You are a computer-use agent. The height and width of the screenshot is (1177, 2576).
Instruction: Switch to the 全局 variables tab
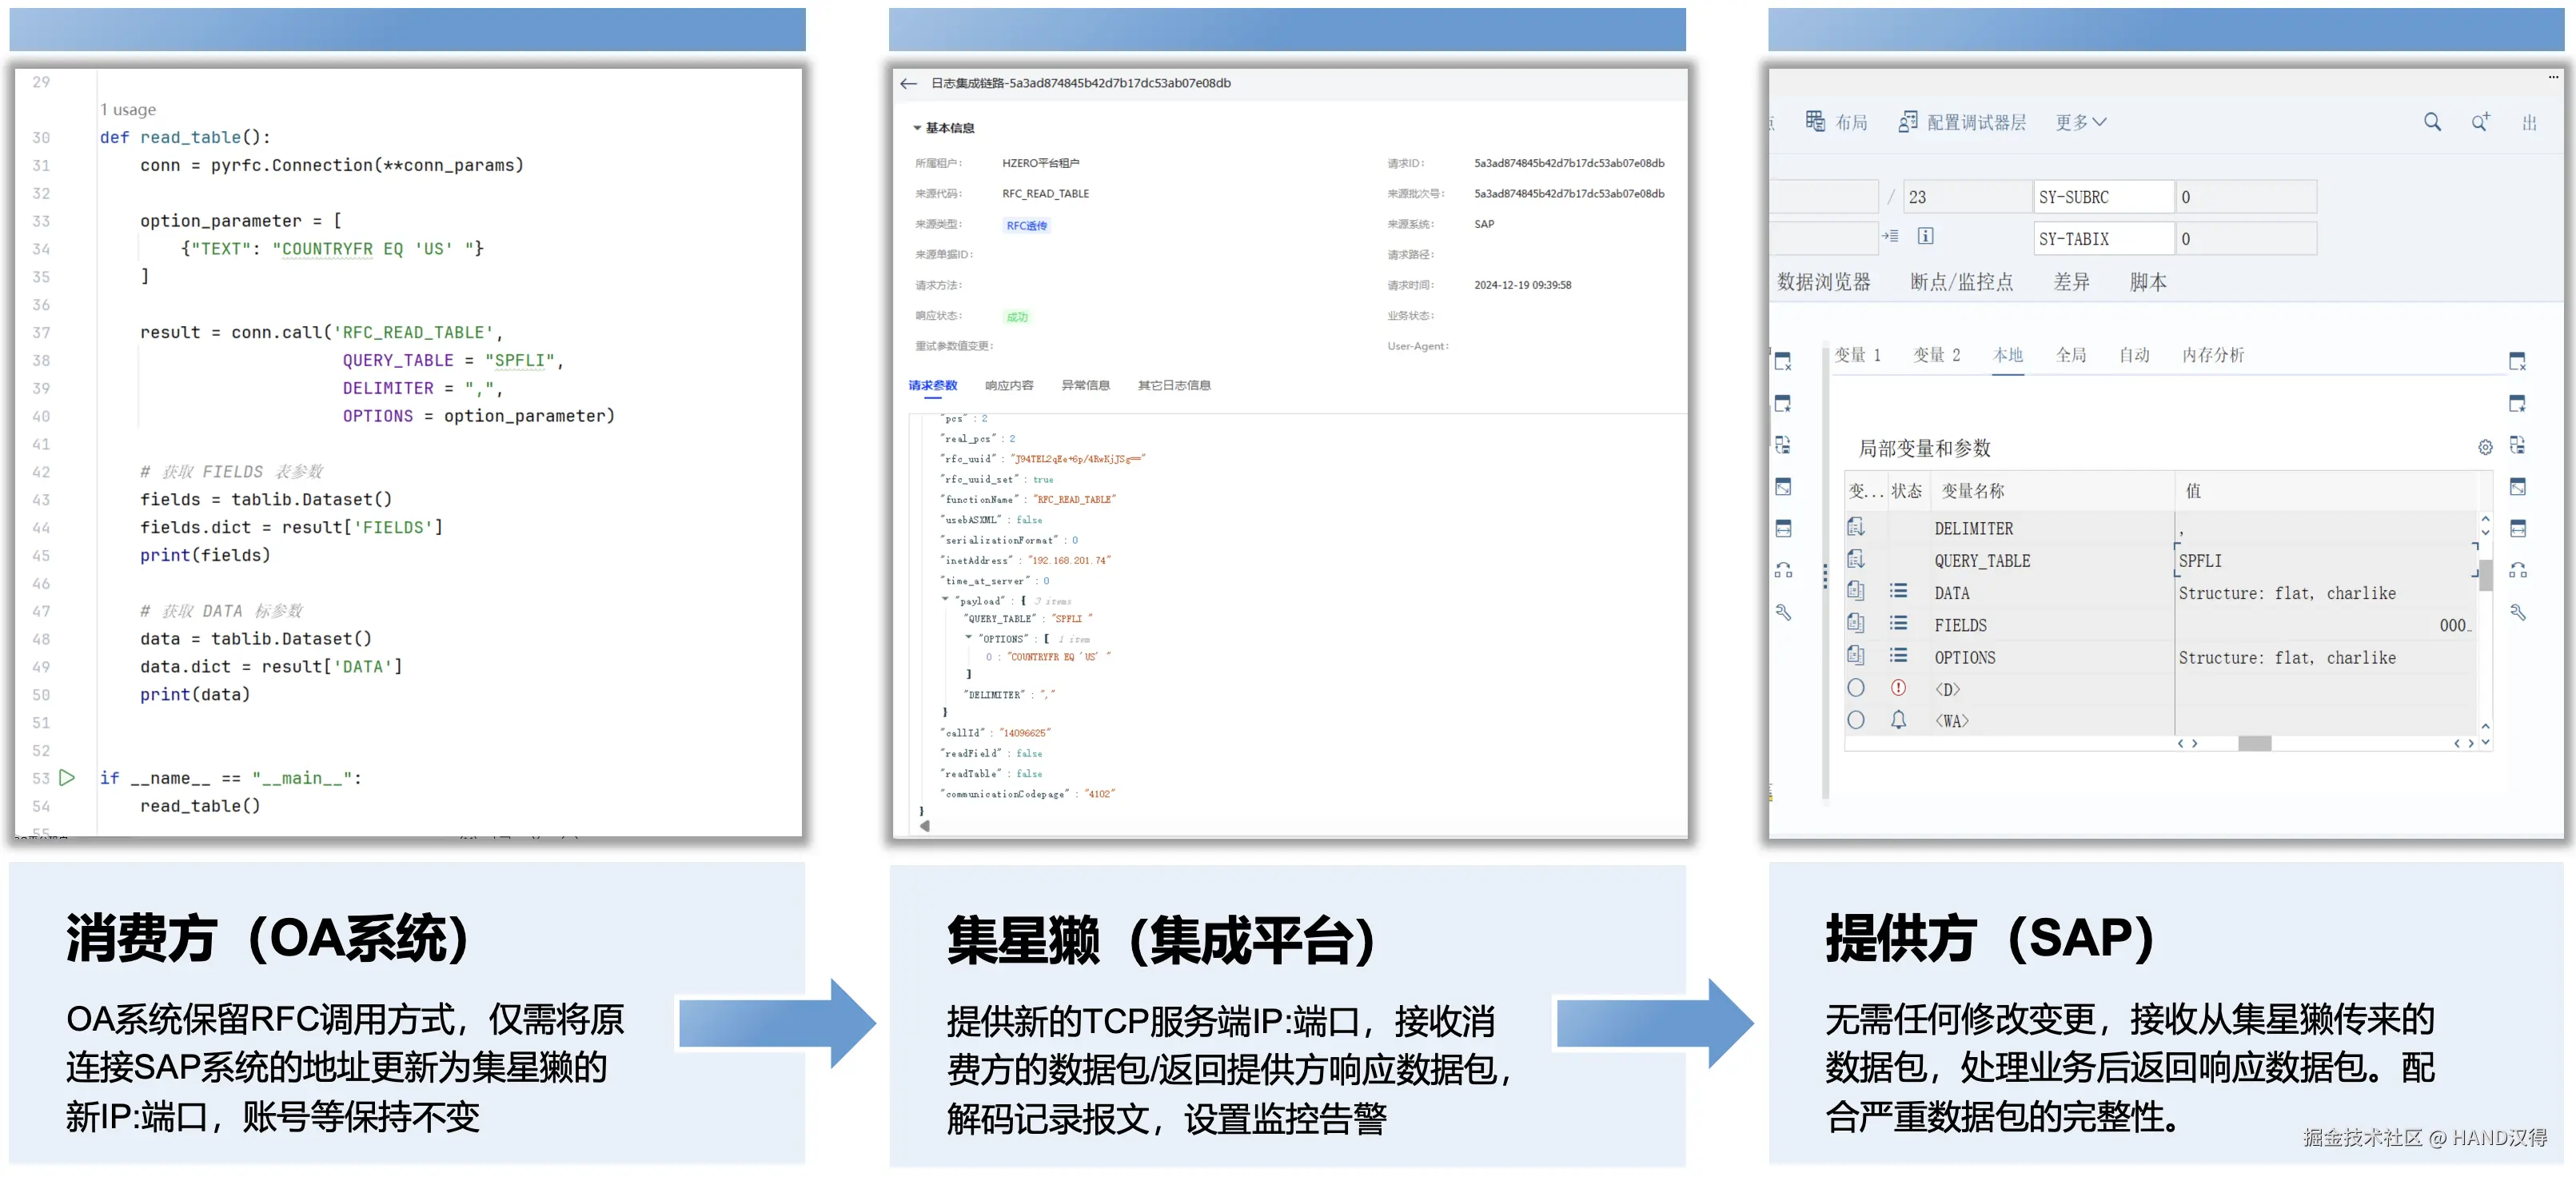click(x=2070, y=355)
